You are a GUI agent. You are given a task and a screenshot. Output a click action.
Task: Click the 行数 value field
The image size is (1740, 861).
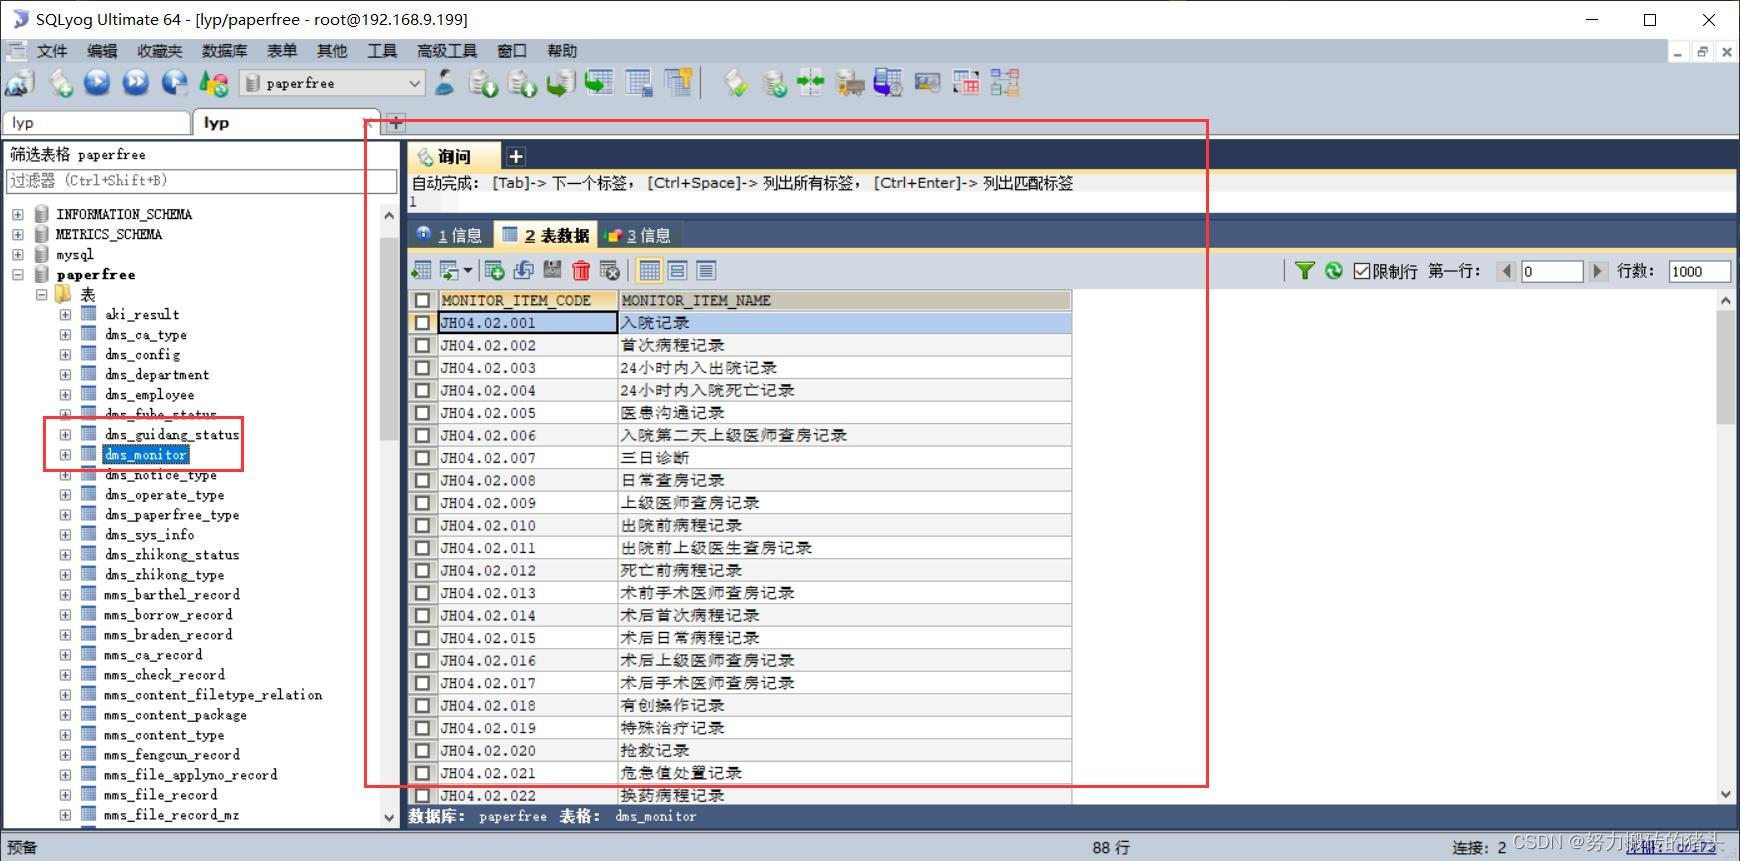1699,271
